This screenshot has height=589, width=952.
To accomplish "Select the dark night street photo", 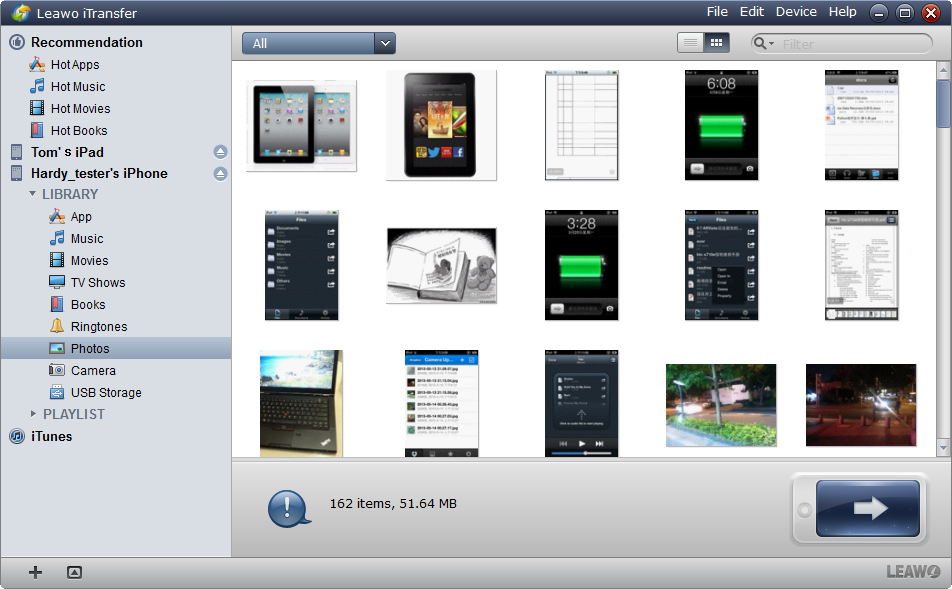I will point(861,405).
